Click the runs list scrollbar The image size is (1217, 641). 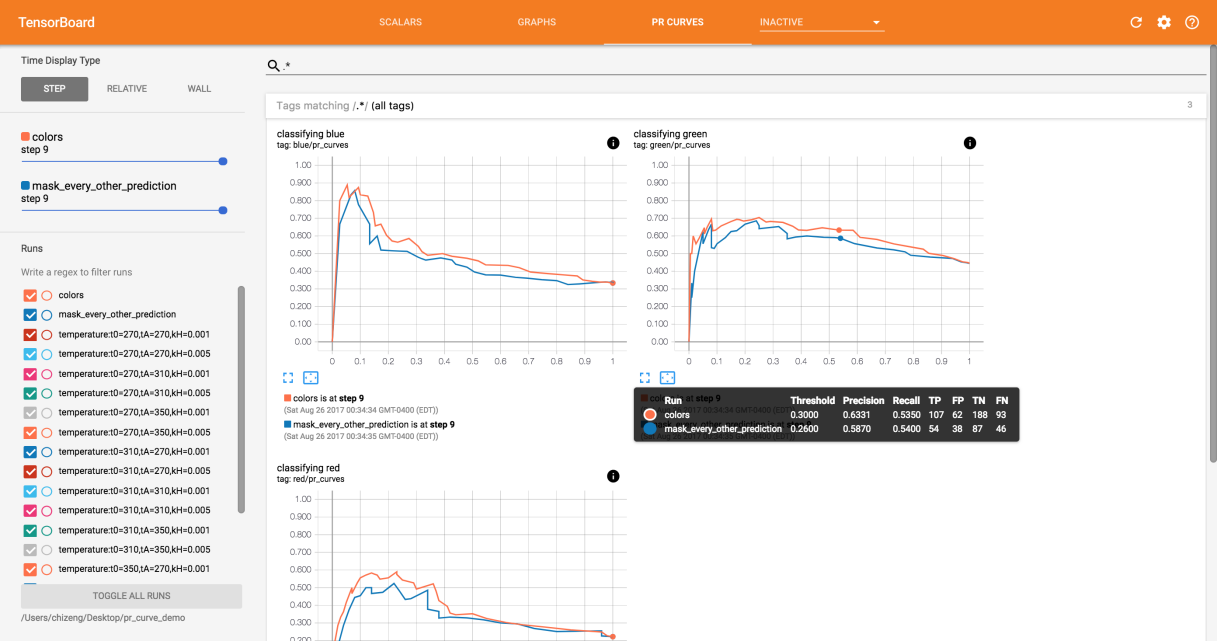240,400
